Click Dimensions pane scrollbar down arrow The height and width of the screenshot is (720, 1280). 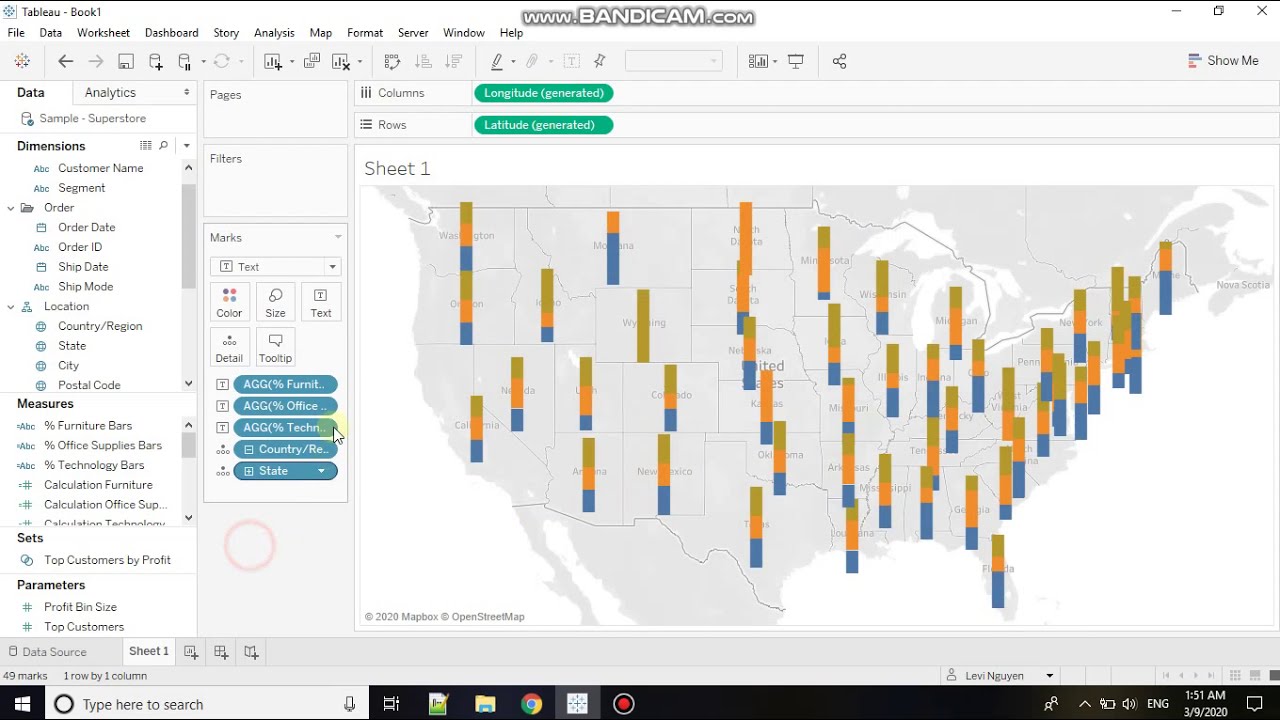tap(188, 384)
